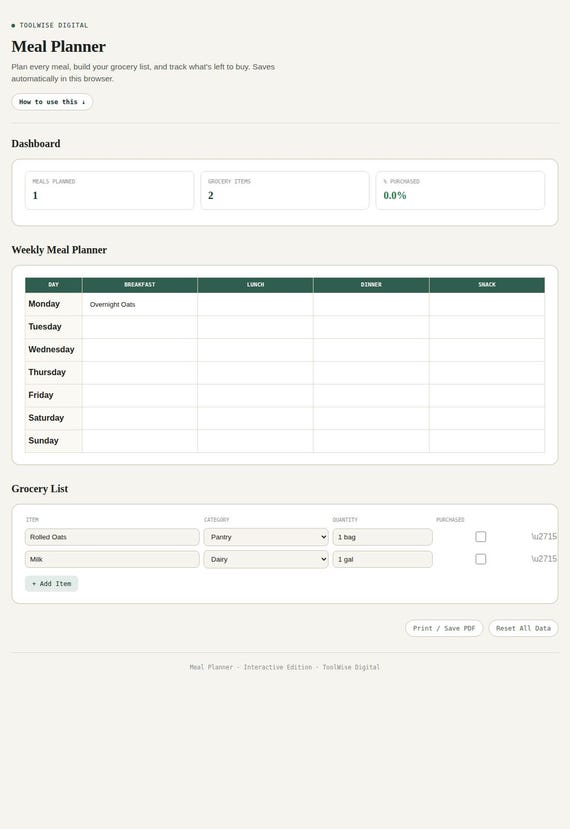
Task: Click the Weekly Meal Planner heading
Action: 59,250
